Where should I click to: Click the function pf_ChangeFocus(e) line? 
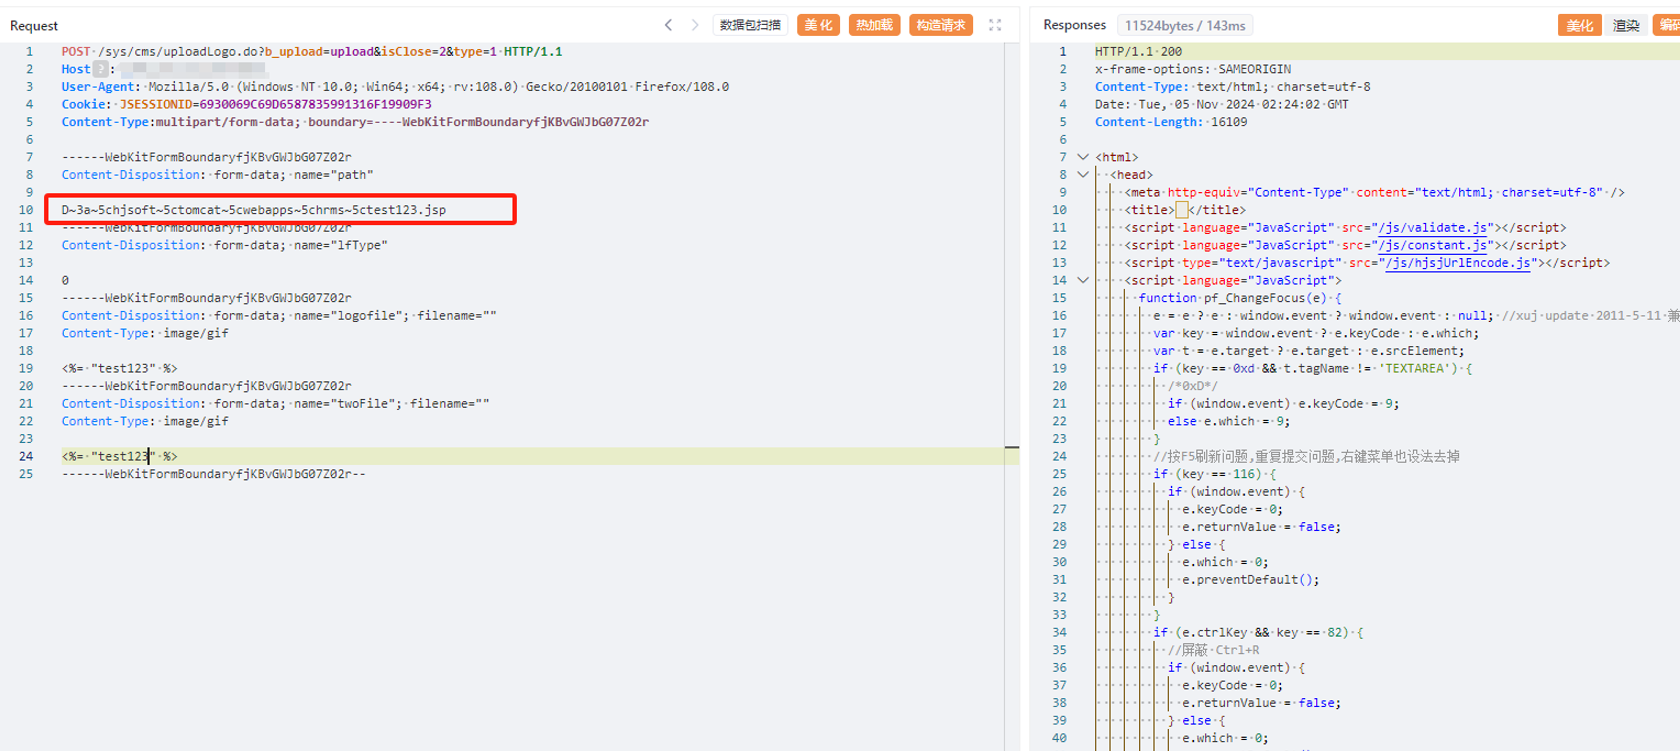tap(1240, 298)
